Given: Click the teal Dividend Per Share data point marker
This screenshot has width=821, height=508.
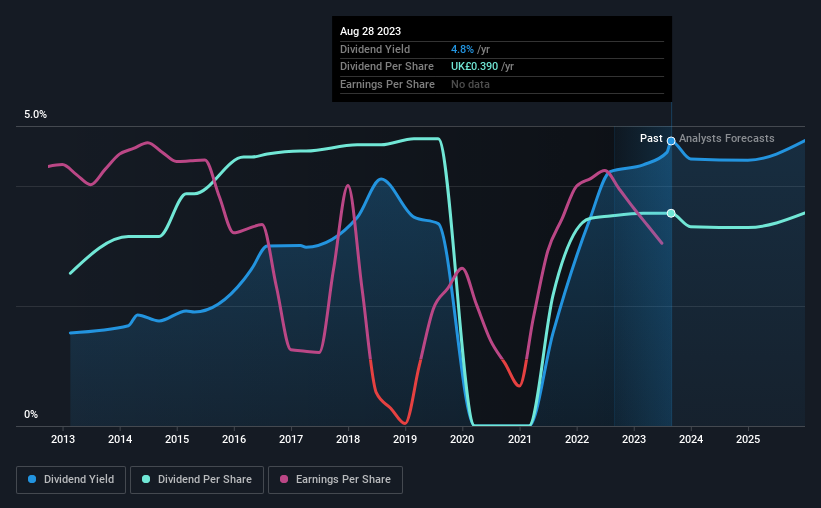Looking at the screenshot, I should tap(671, 213).
